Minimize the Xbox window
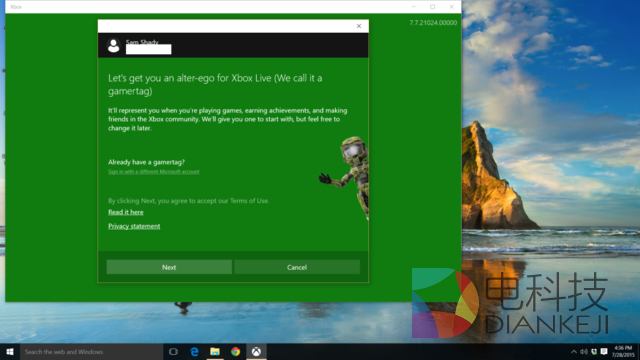640x360 pixels. point(414,7)
